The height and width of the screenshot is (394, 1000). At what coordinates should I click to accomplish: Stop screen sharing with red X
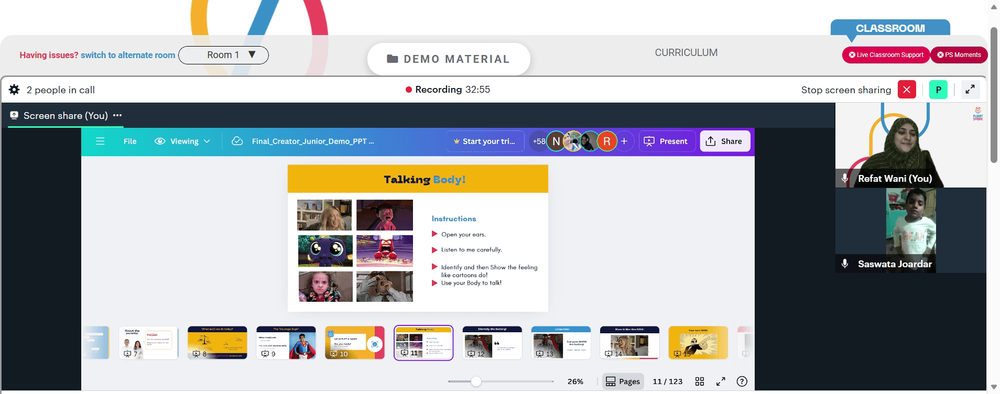click(906, 90)
